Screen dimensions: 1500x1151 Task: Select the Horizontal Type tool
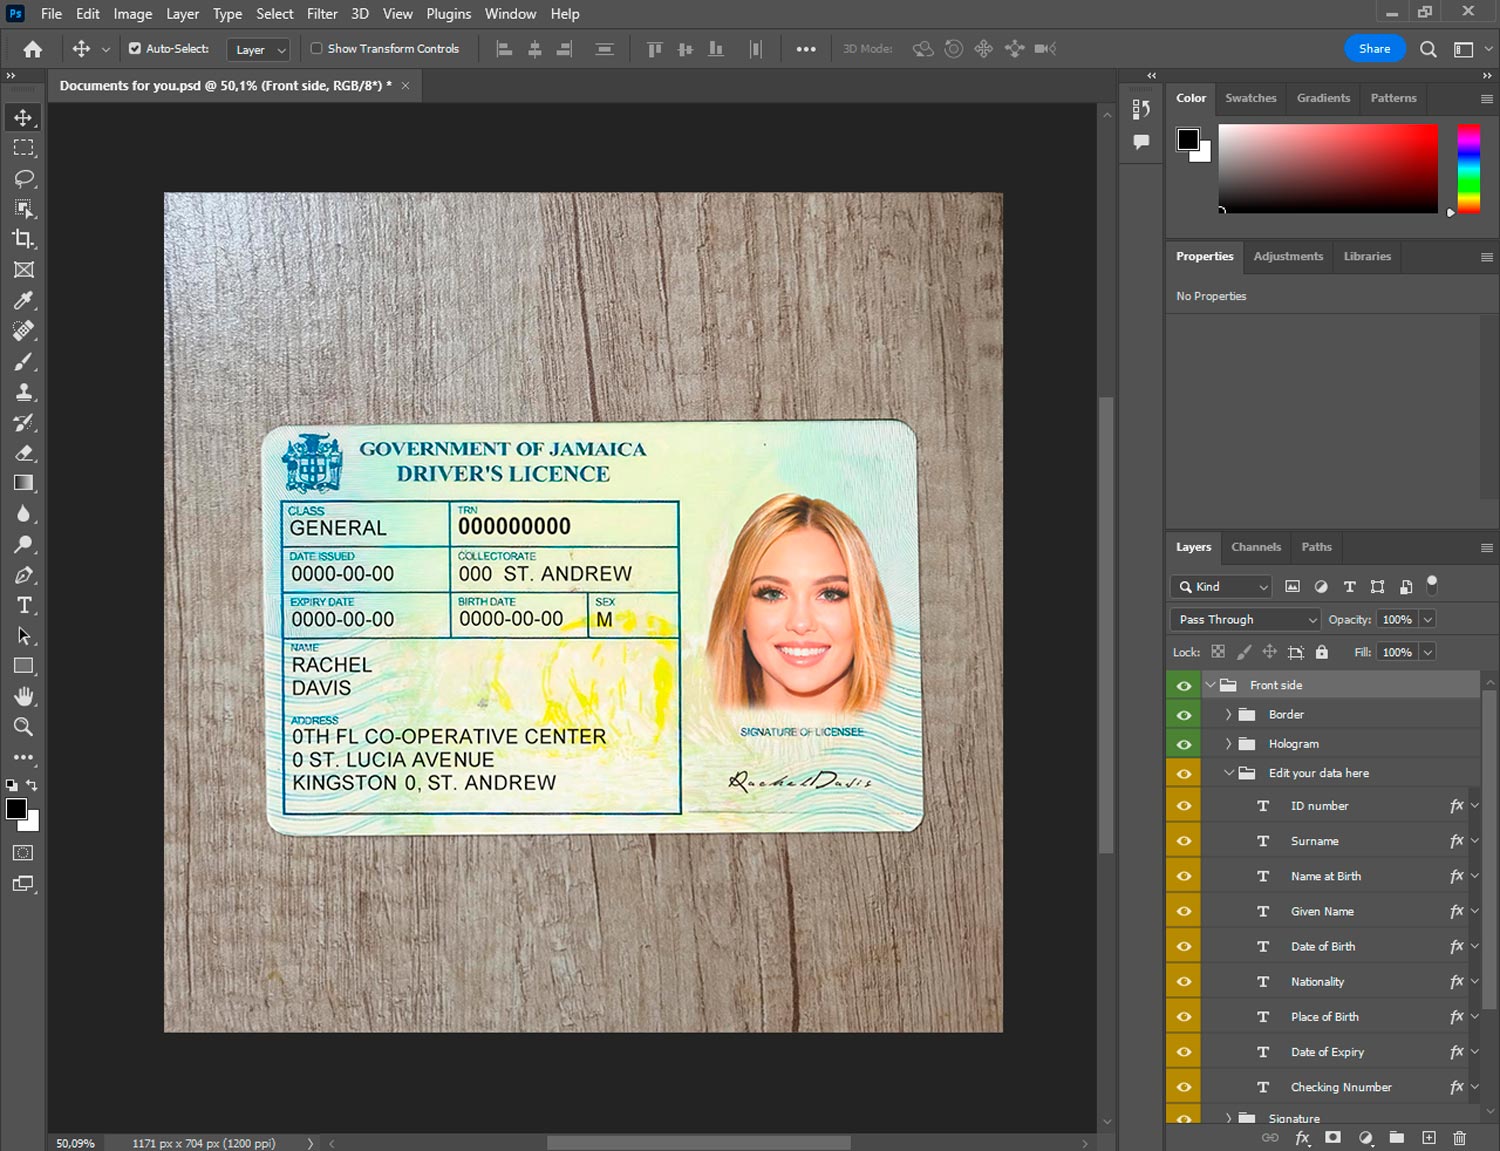click(x=23, y=605)
